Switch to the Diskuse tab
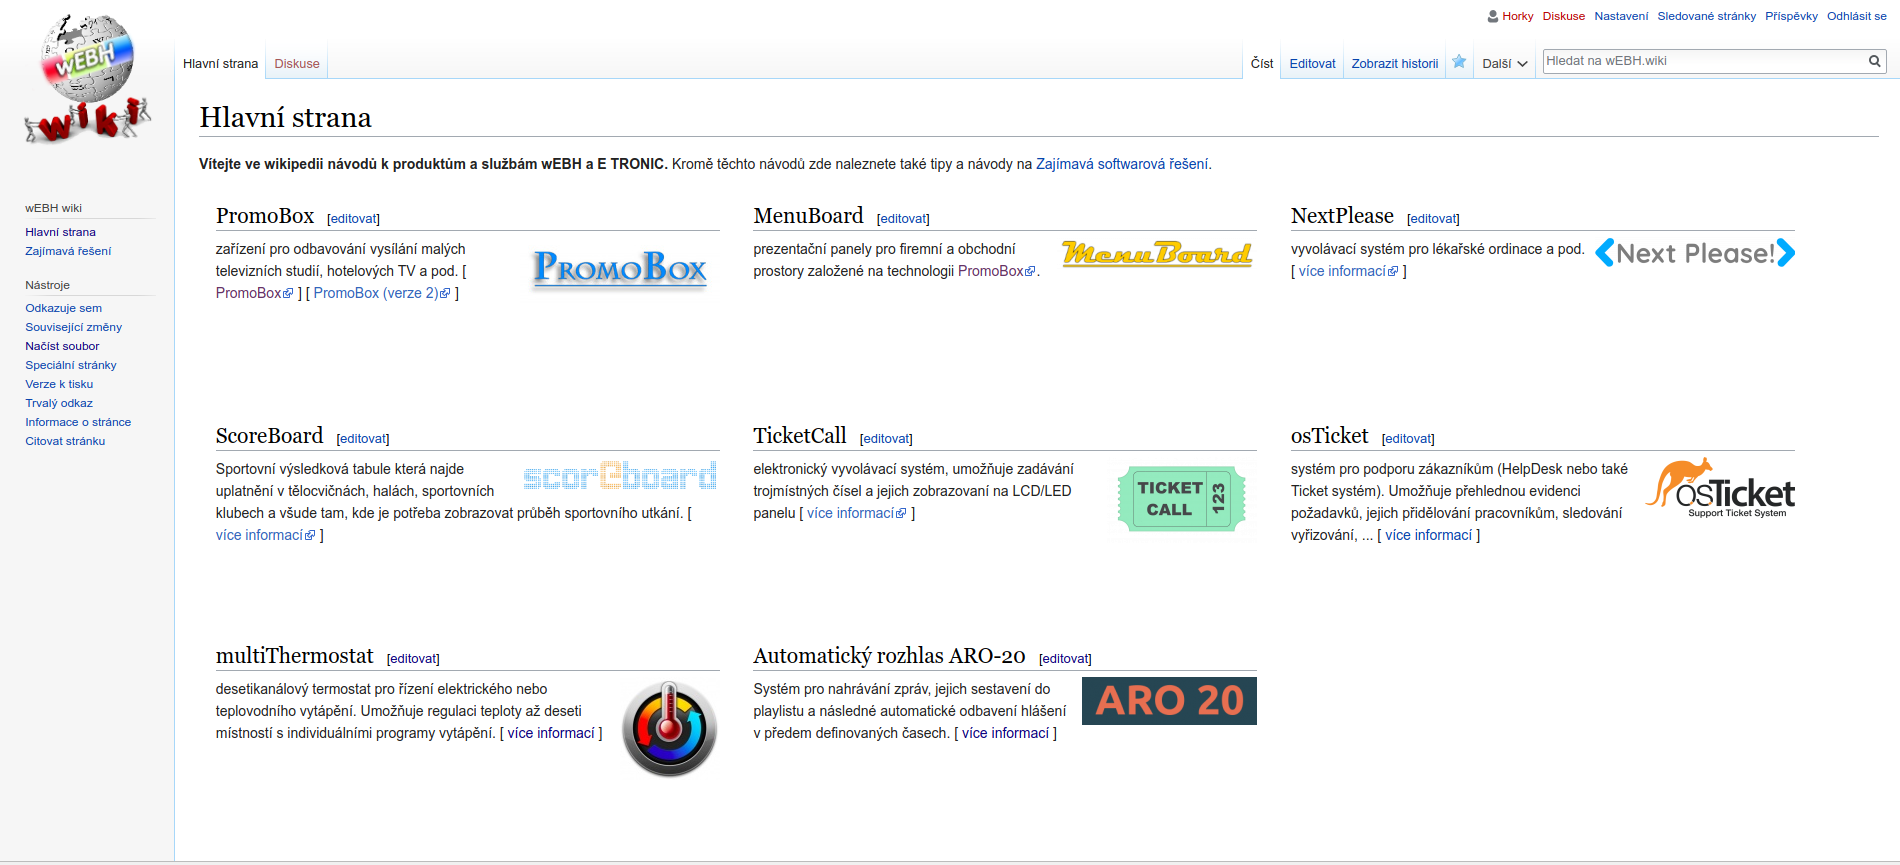The image size is (1900, 865). click(297, 64)
